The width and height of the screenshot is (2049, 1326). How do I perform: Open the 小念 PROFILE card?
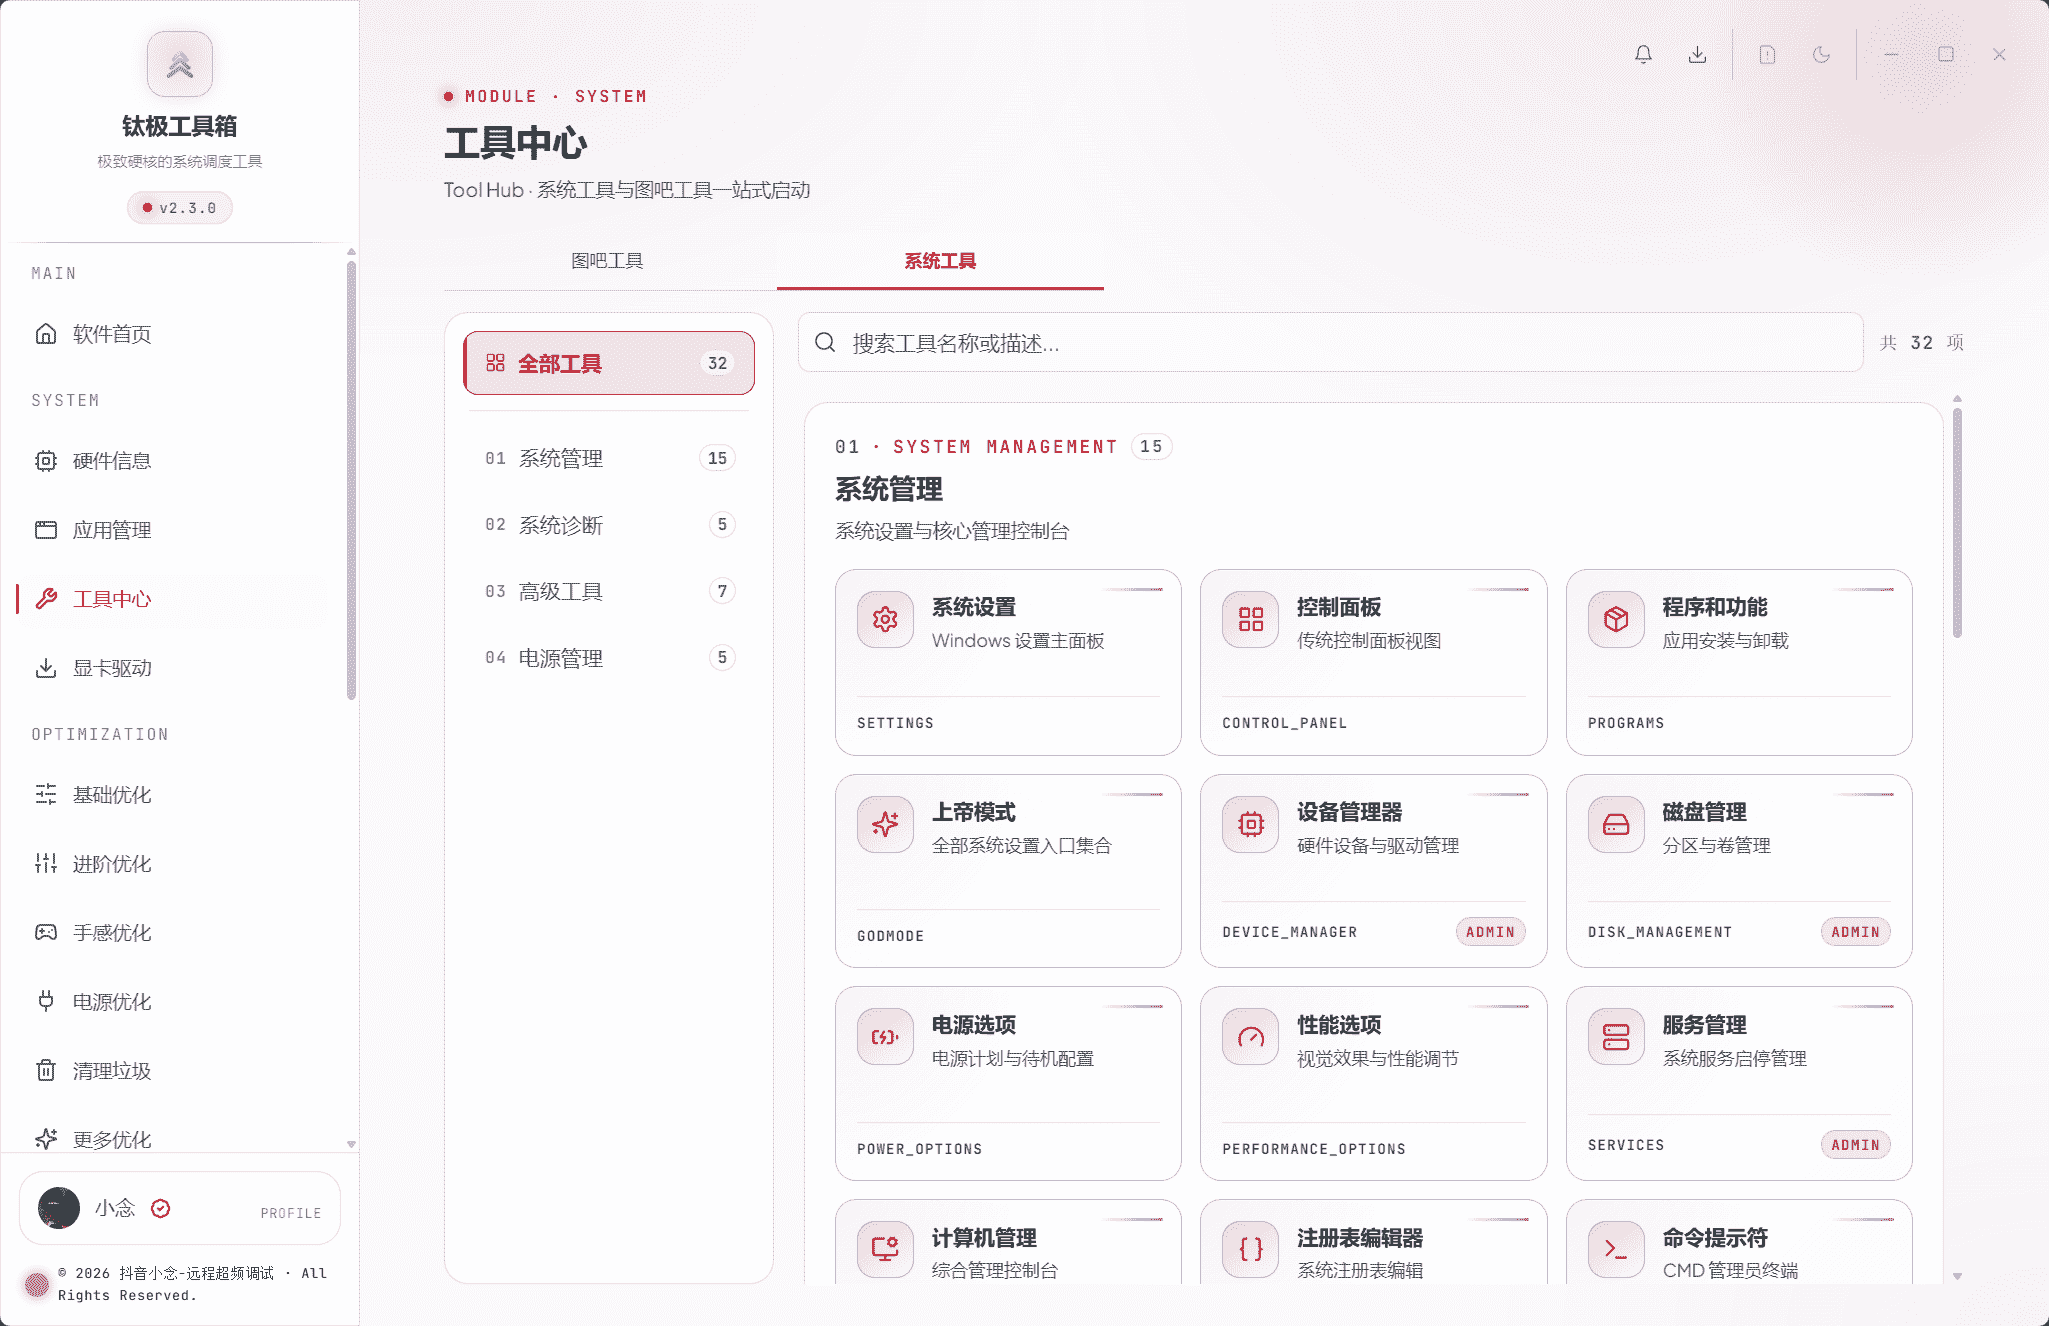[x=180, y=1208]
